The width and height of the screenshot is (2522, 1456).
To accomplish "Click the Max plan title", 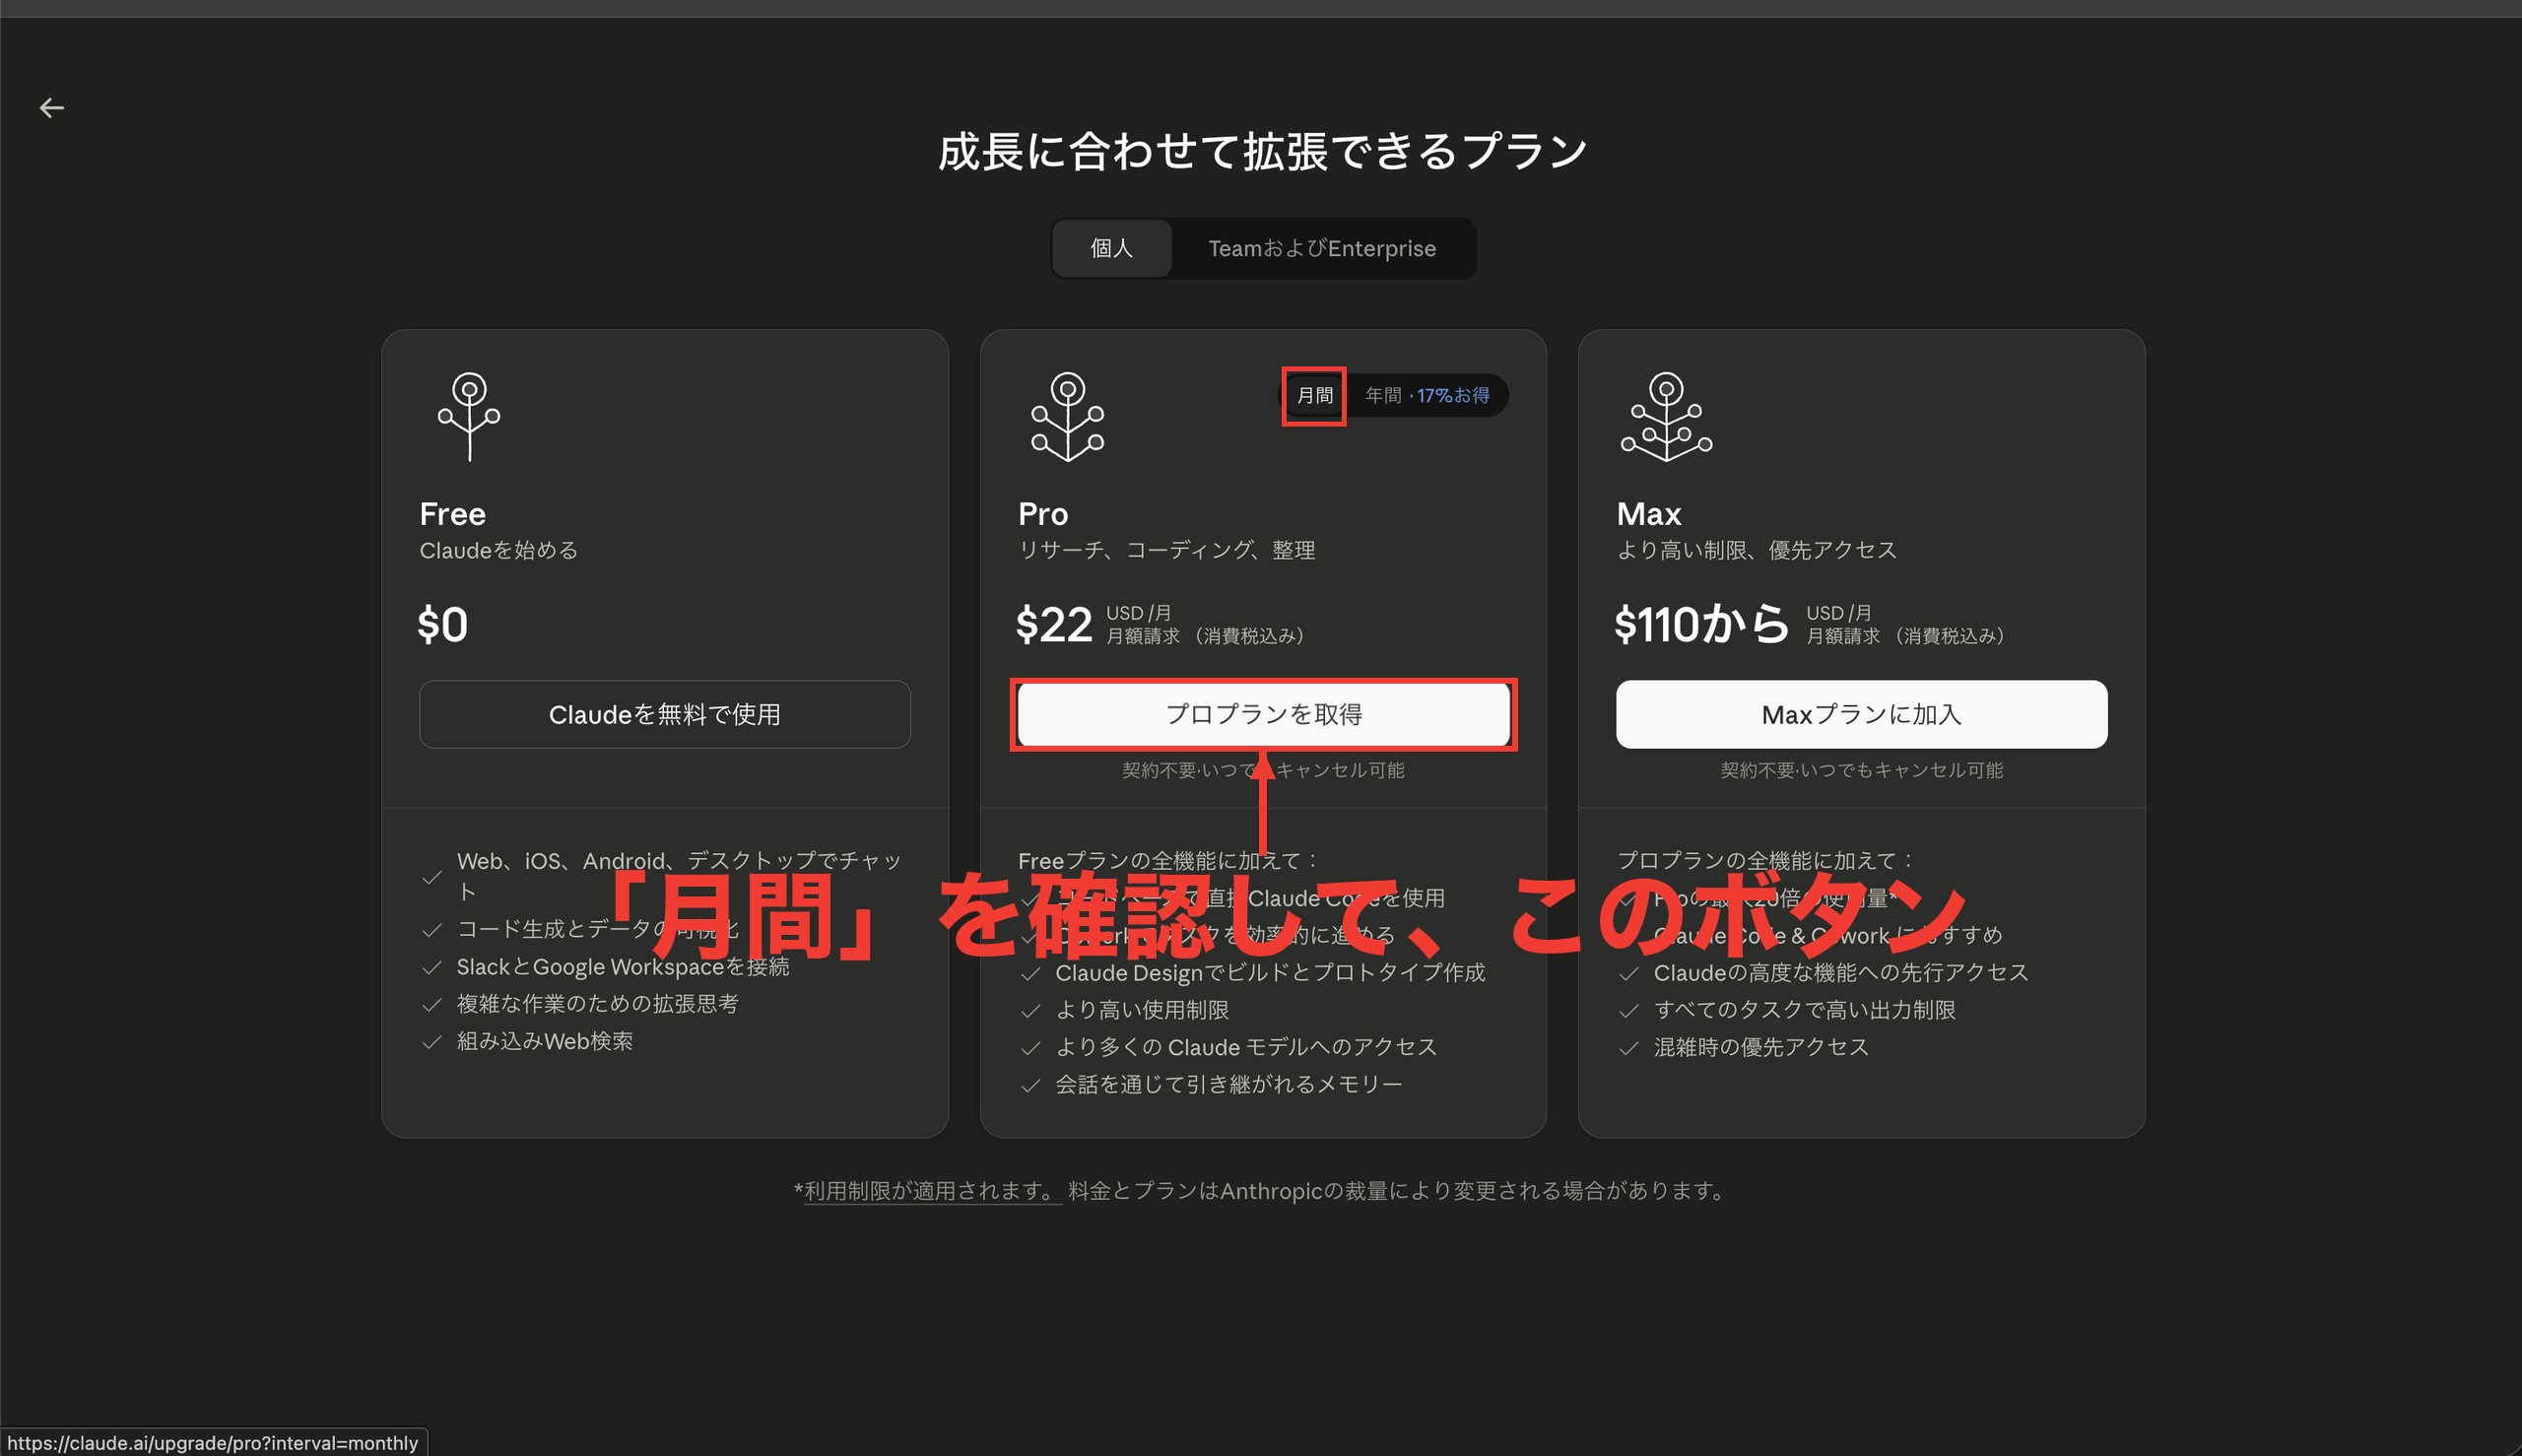I will point(1649,514).
